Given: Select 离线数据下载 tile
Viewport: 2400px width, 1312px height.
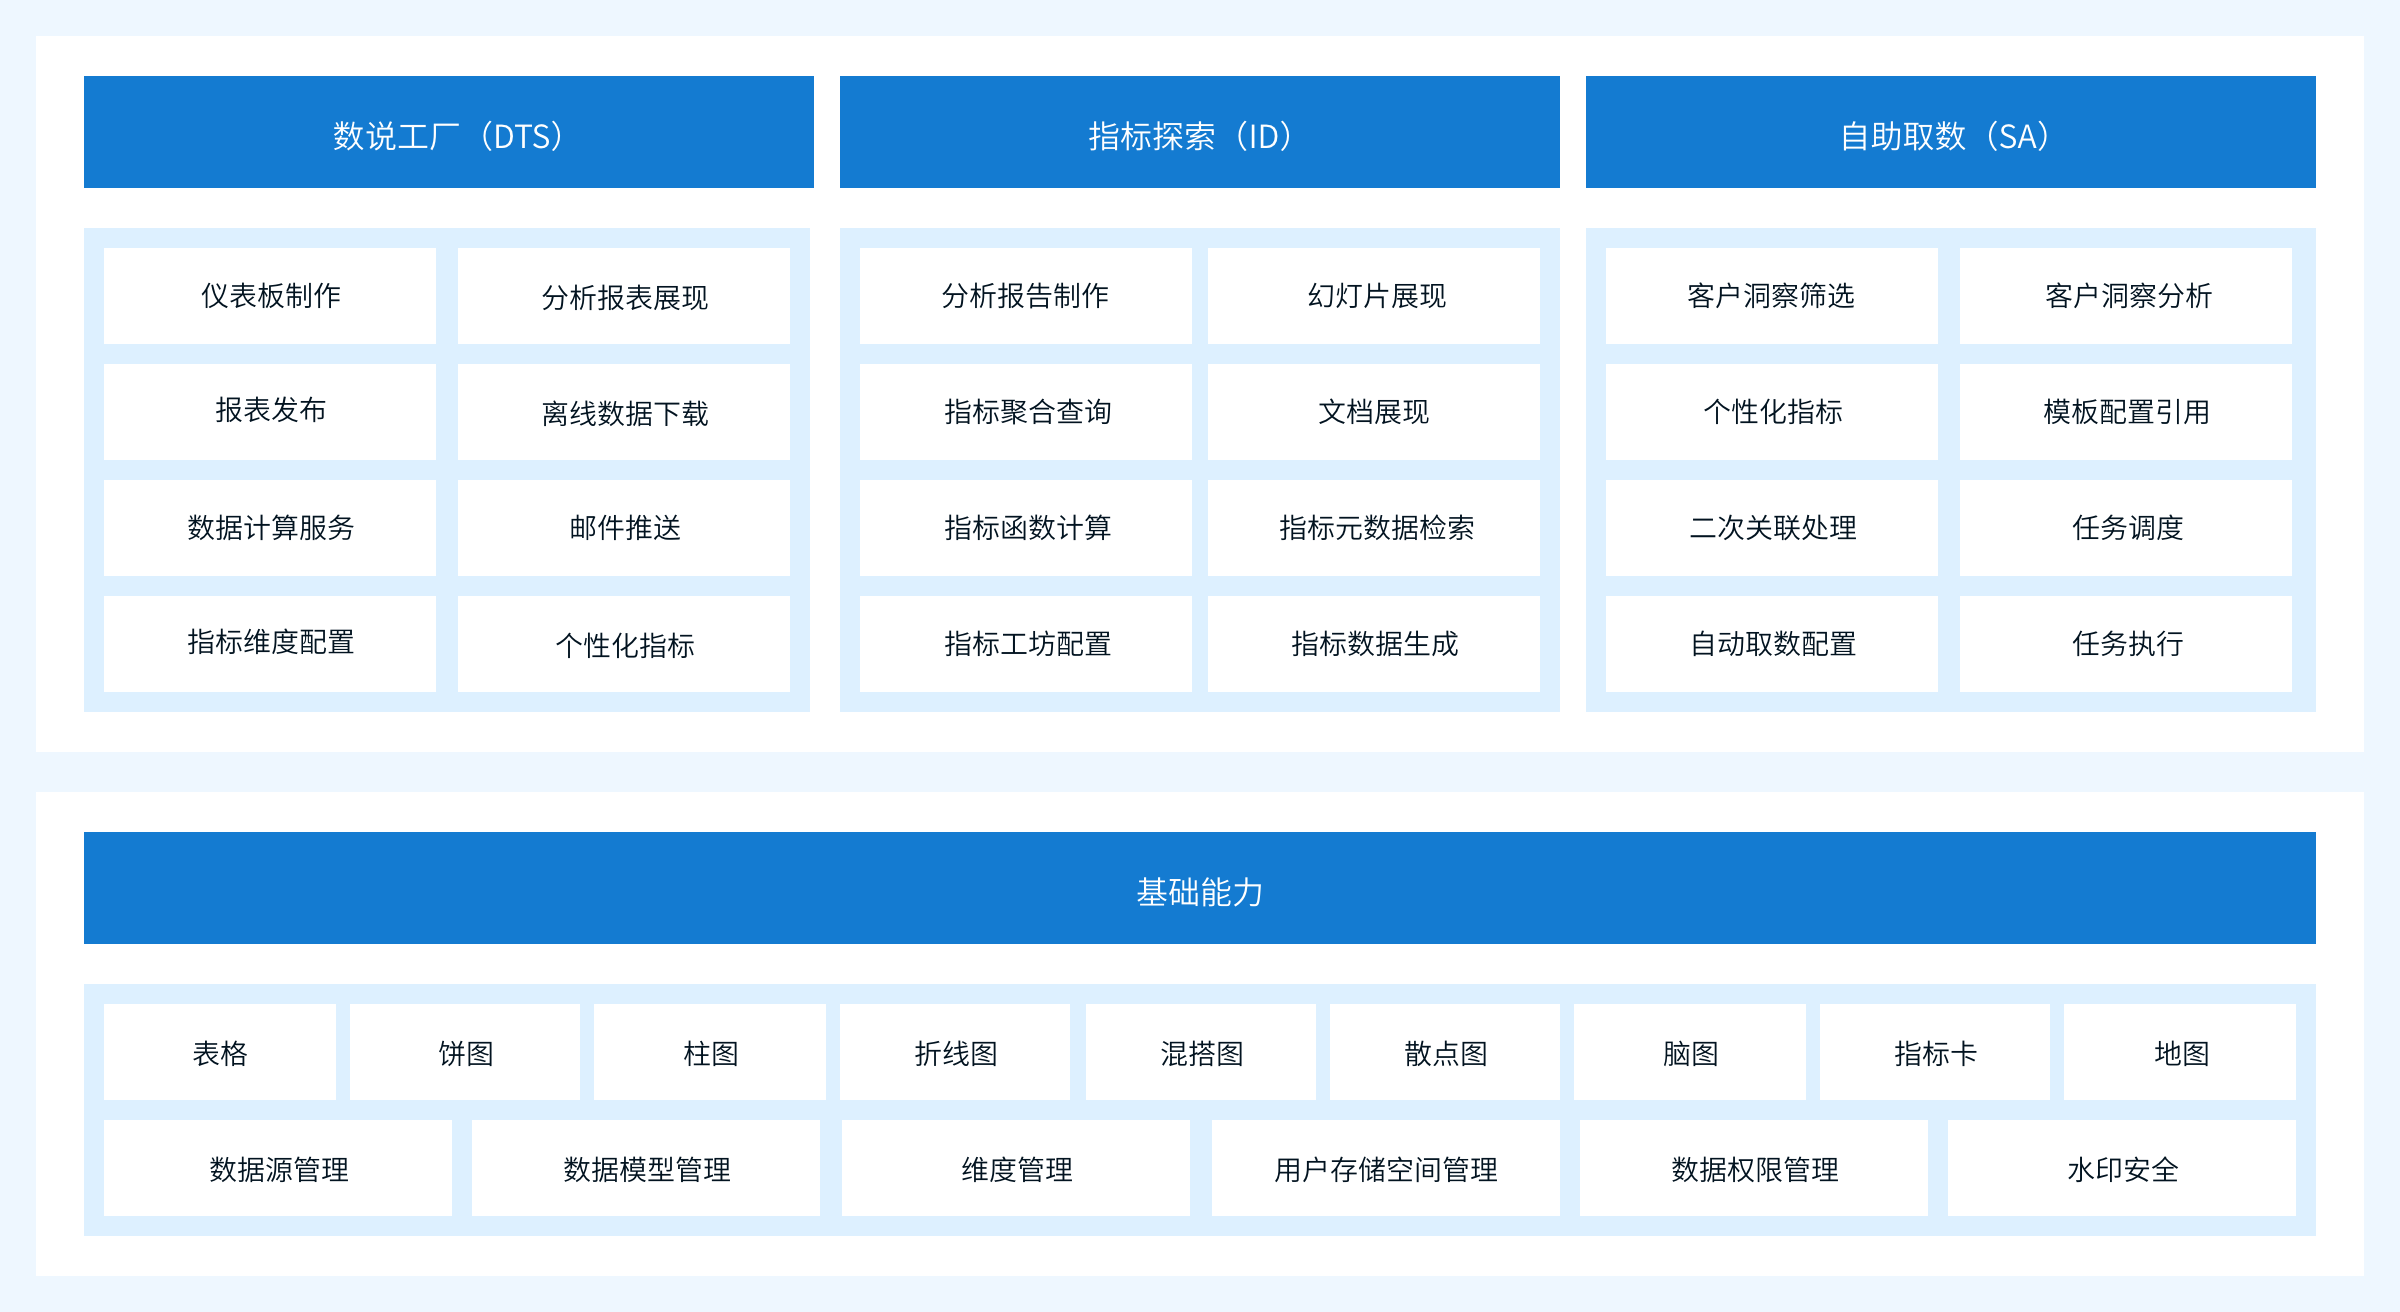Looking at the screenshot, I should point(624,412).
